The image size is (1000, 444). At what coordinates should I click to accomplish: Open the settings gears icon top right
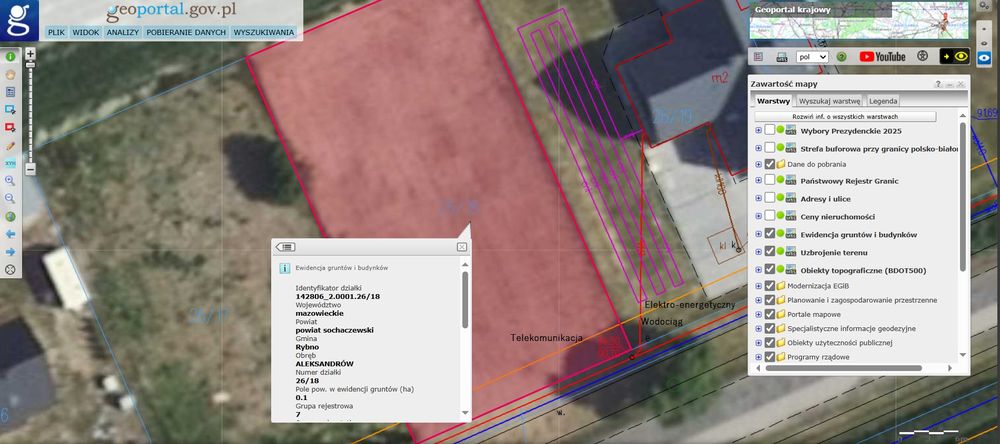[x=985, y=6]
